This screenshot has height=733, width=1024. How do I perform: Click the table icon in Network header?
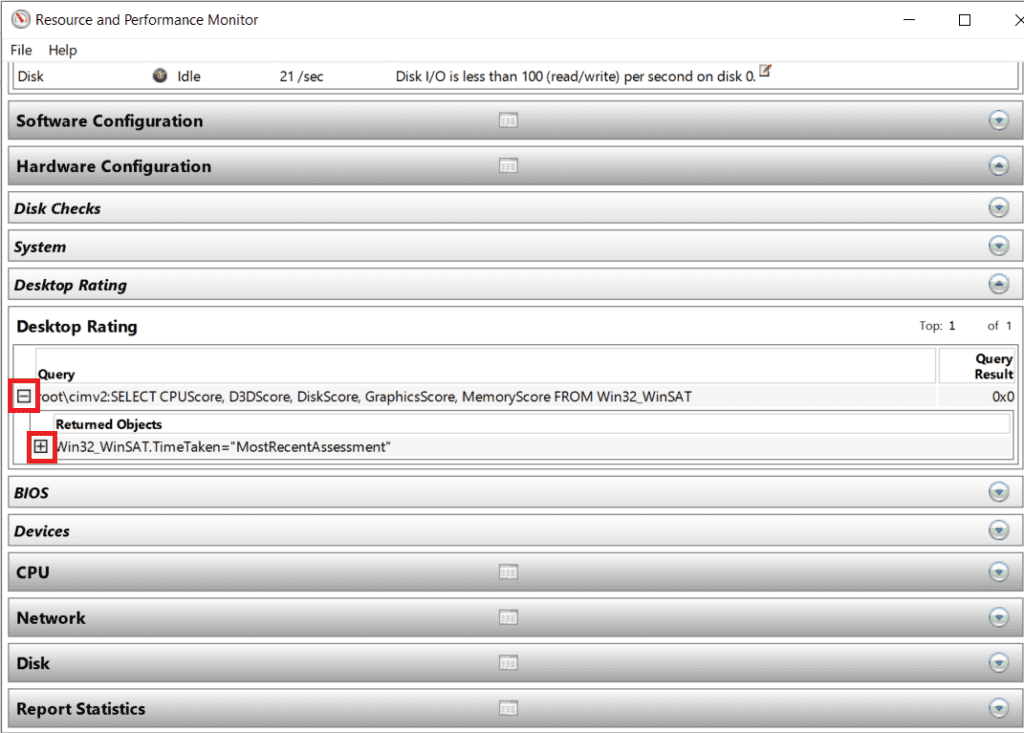click(508, 618)
